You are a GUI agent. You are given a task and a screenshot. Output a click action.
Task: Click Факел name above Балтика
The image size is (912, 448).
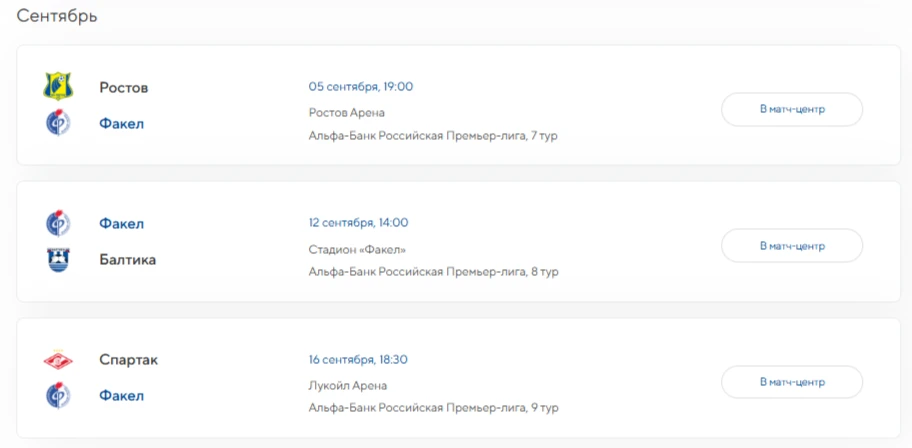pos(122,224)
